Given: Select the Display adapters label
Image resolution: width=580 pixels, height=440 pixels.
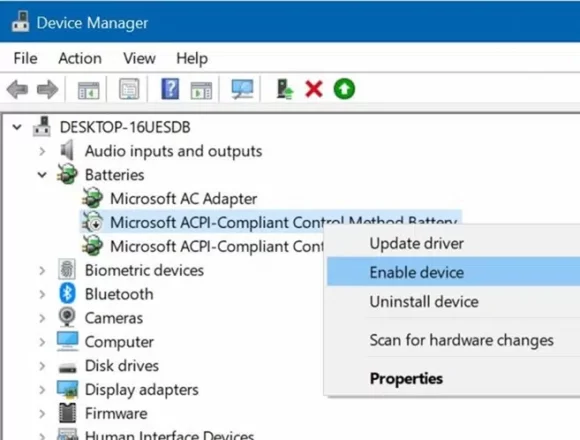Looking at the screenshot, I should click(x=142, y=390).
